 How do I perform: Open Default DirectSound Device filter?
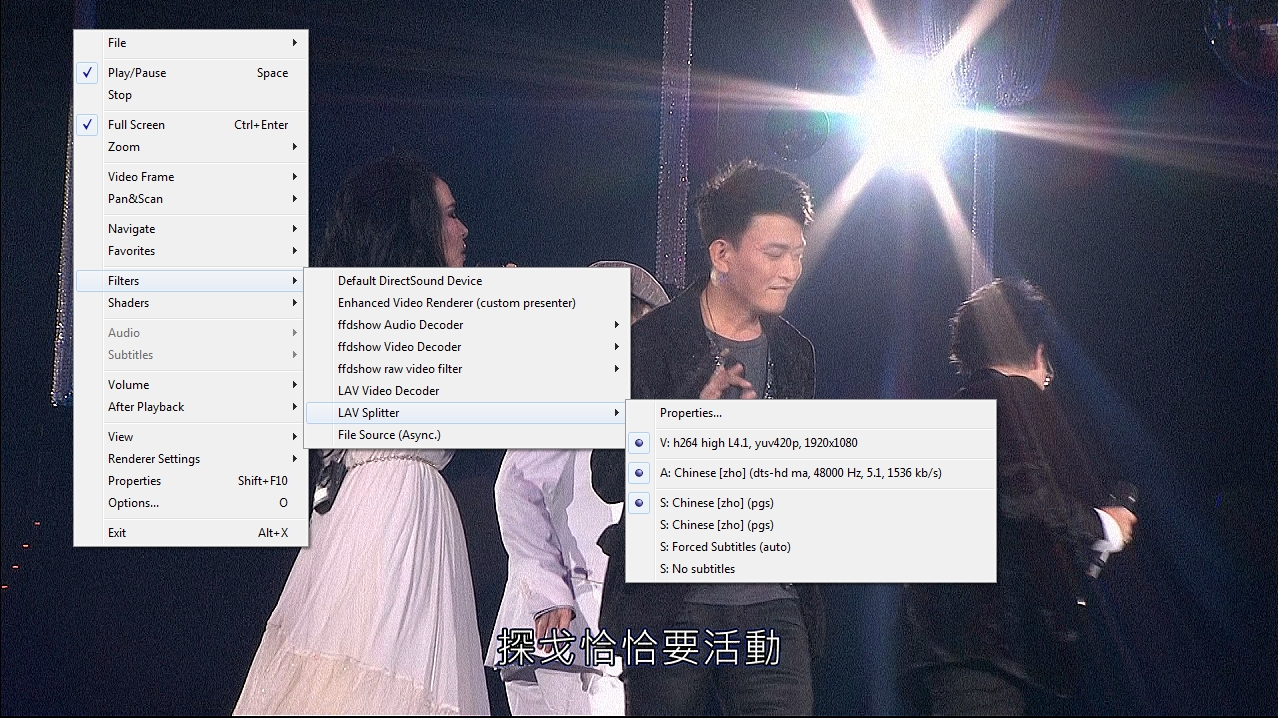pyautogui.click(x=409, y=281)
